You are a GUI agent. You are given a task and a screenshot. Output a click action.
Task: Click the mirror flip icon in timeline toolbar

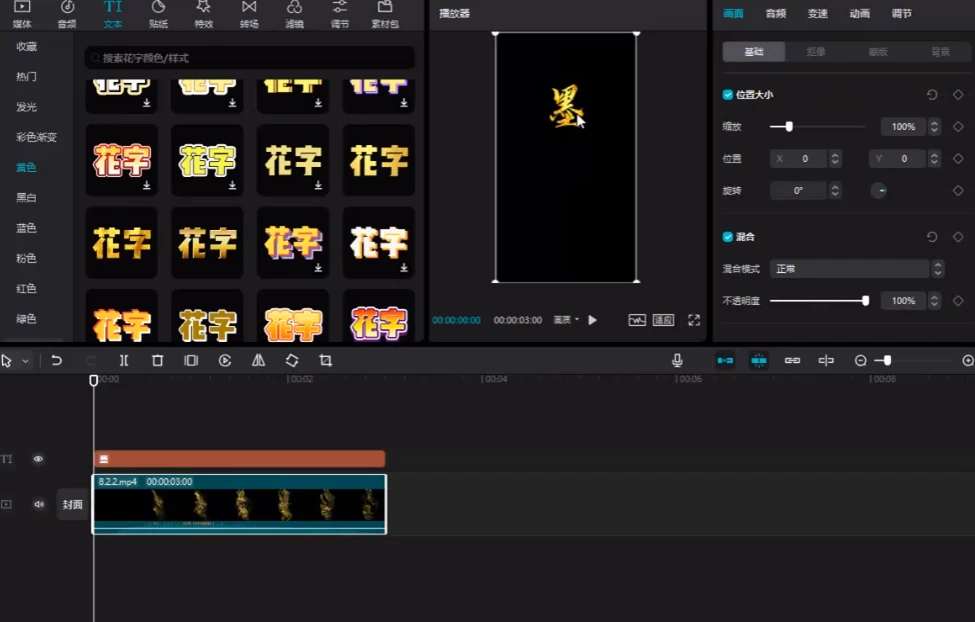pos(258,360)
